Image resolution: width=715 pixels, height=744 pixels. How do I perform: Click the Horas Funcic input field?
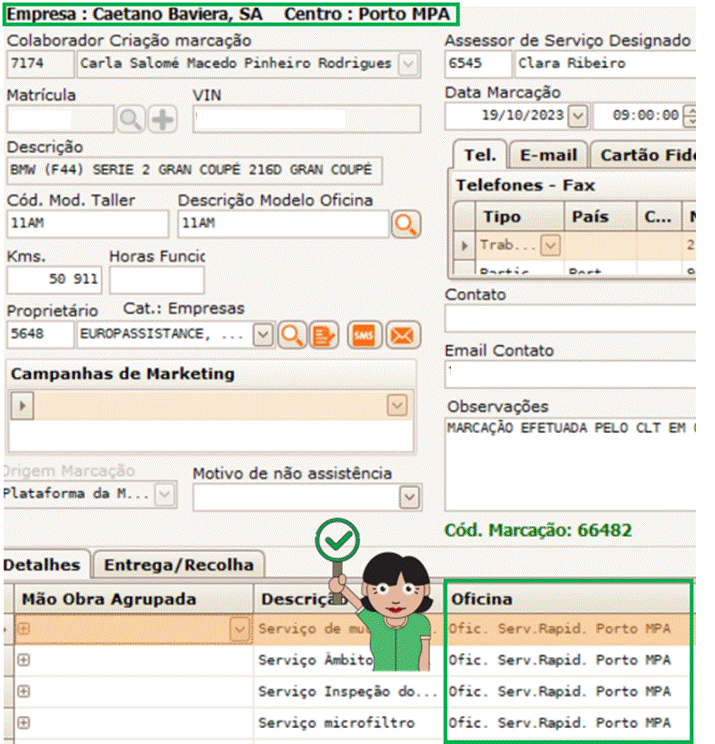(157, 279)
